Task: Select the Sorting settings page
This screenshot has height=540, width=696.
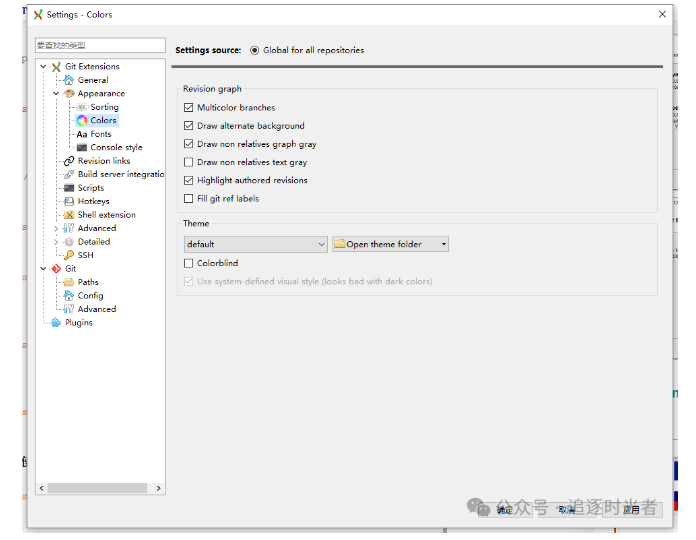Action: (104, 107)
